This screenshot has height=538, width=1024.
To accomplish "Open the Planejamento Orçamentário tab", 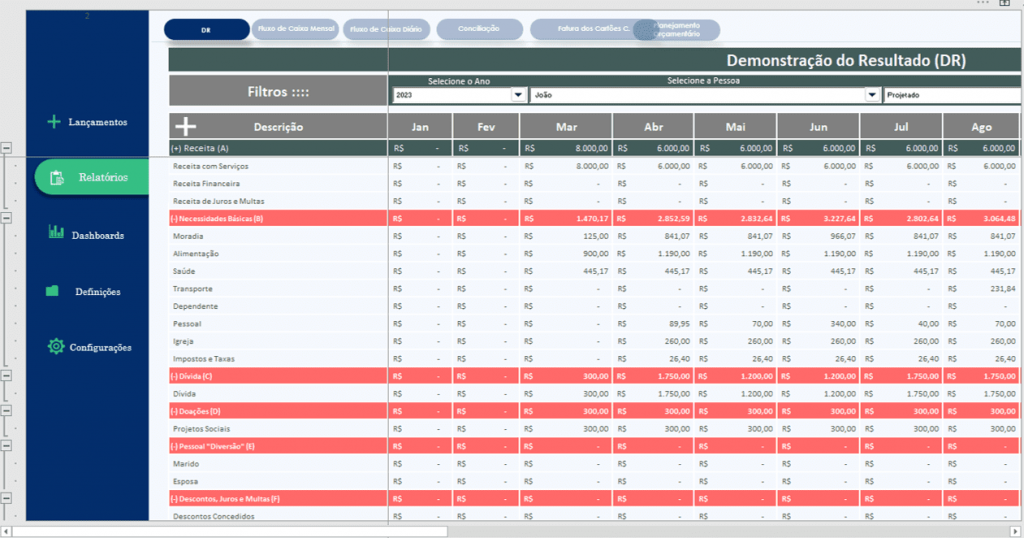I will pos(677,29).
